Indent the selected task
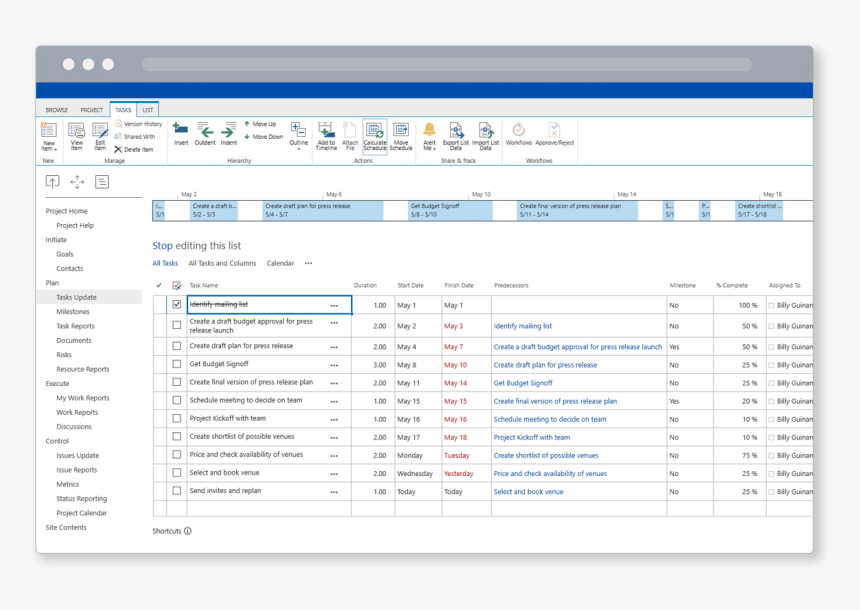The height and width of the screenshot is (610, 860). [x=229, y=134]
